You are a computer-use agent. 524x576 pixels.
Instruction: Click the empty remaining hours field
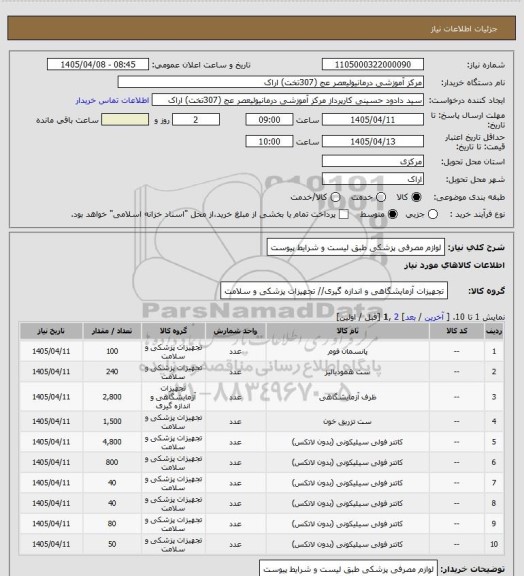(125, 120)
